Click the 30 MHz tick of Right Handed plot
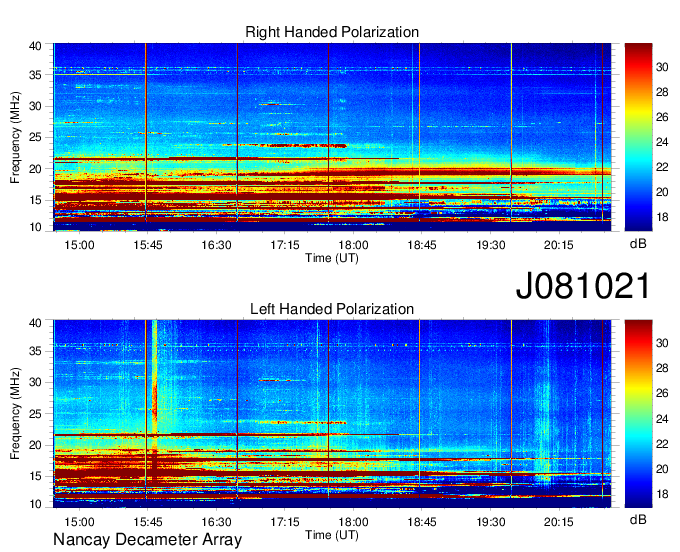This screenshot has width=680, height=552. point(35,106)
